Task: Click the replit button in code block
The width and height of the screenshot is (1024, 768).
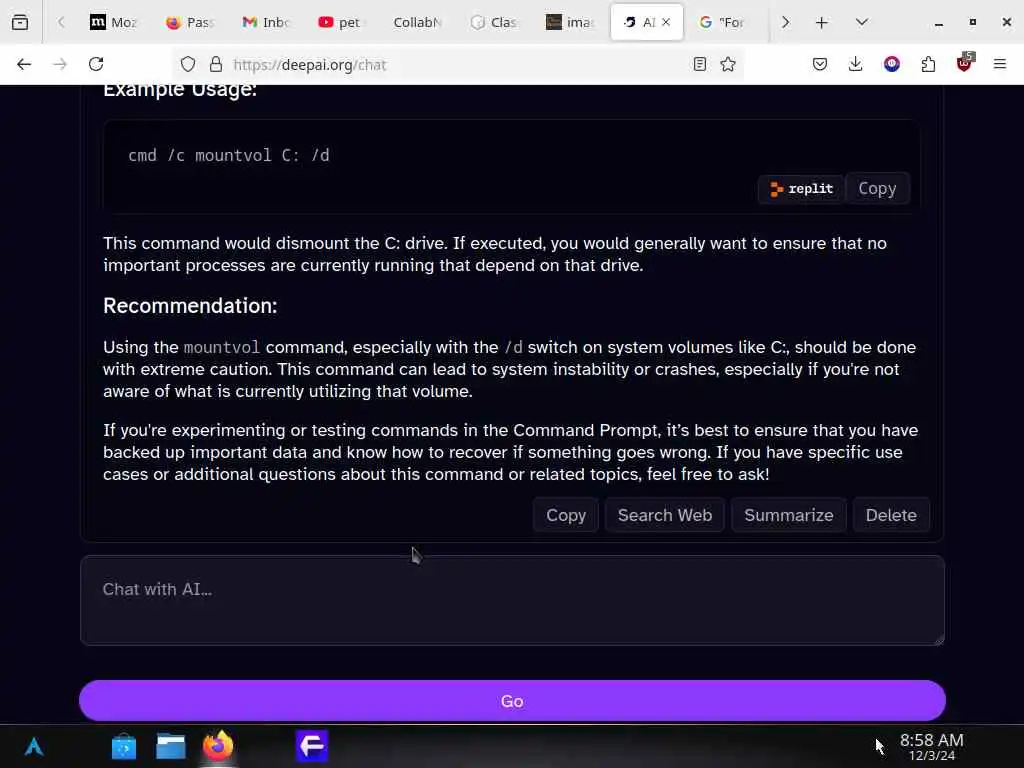Action: tap(801, 189)
